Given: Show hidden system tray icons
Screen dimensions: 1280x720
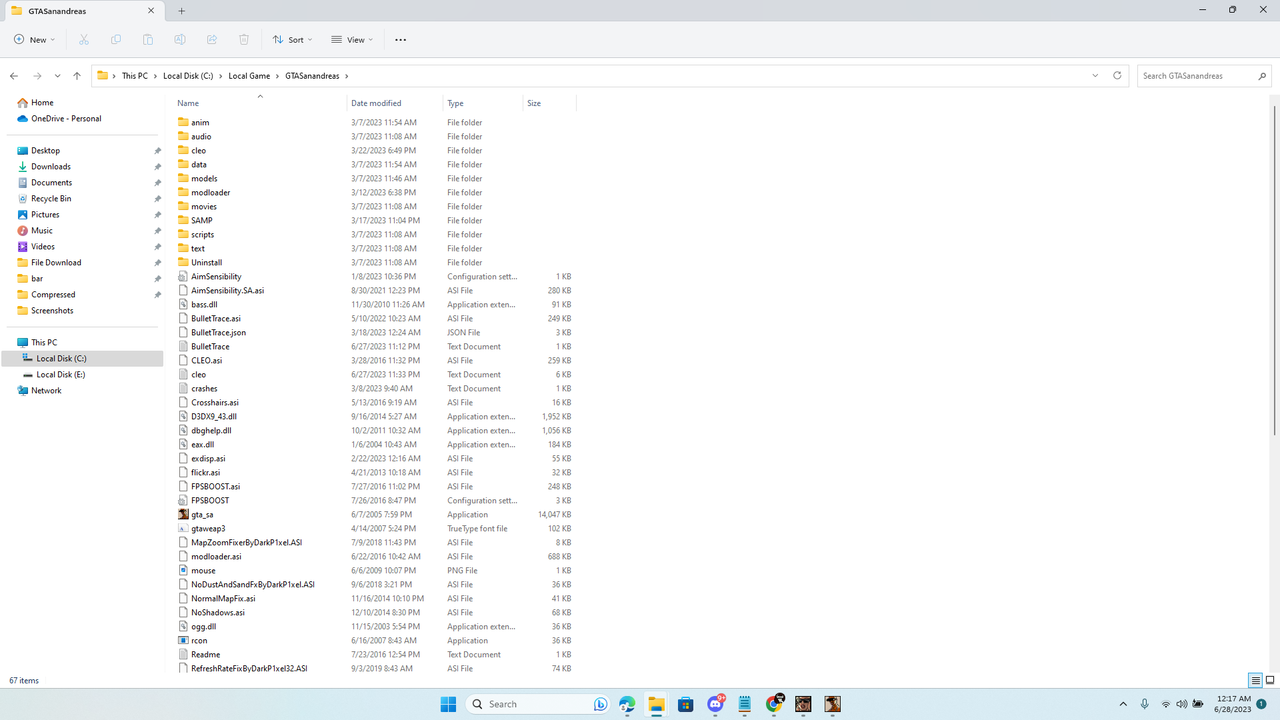Looking at the screenshot, I should tap(1123, 704).
